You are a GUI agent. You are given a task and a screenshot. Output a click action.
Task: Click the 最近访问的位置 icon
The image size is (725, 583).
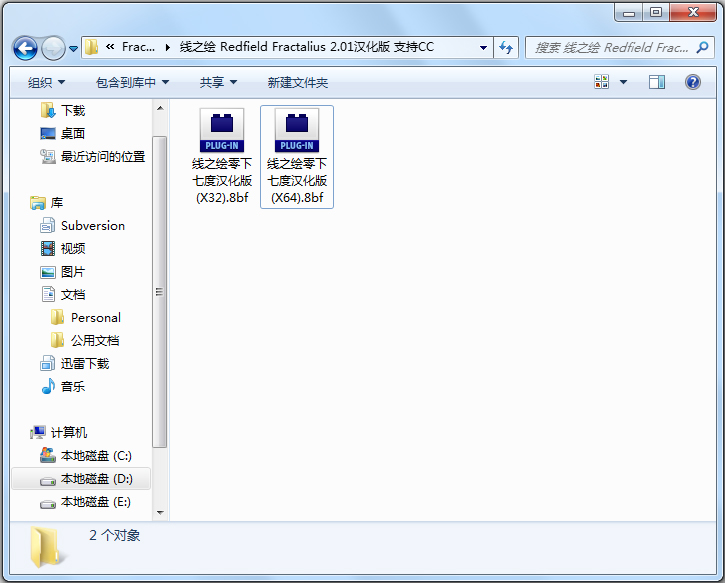coord(48,157)
